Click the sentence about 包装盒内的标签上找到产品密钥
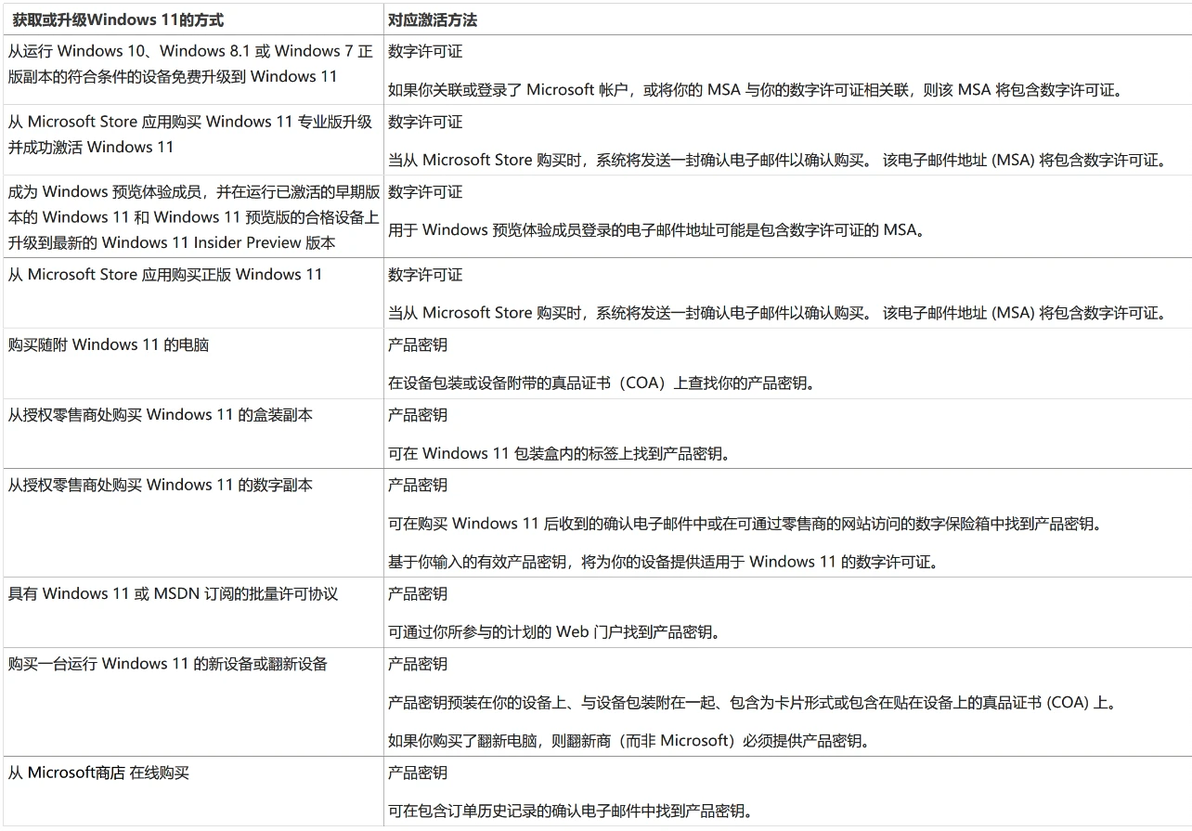This screenshot has width=1192, height=831. pos(560,453)
